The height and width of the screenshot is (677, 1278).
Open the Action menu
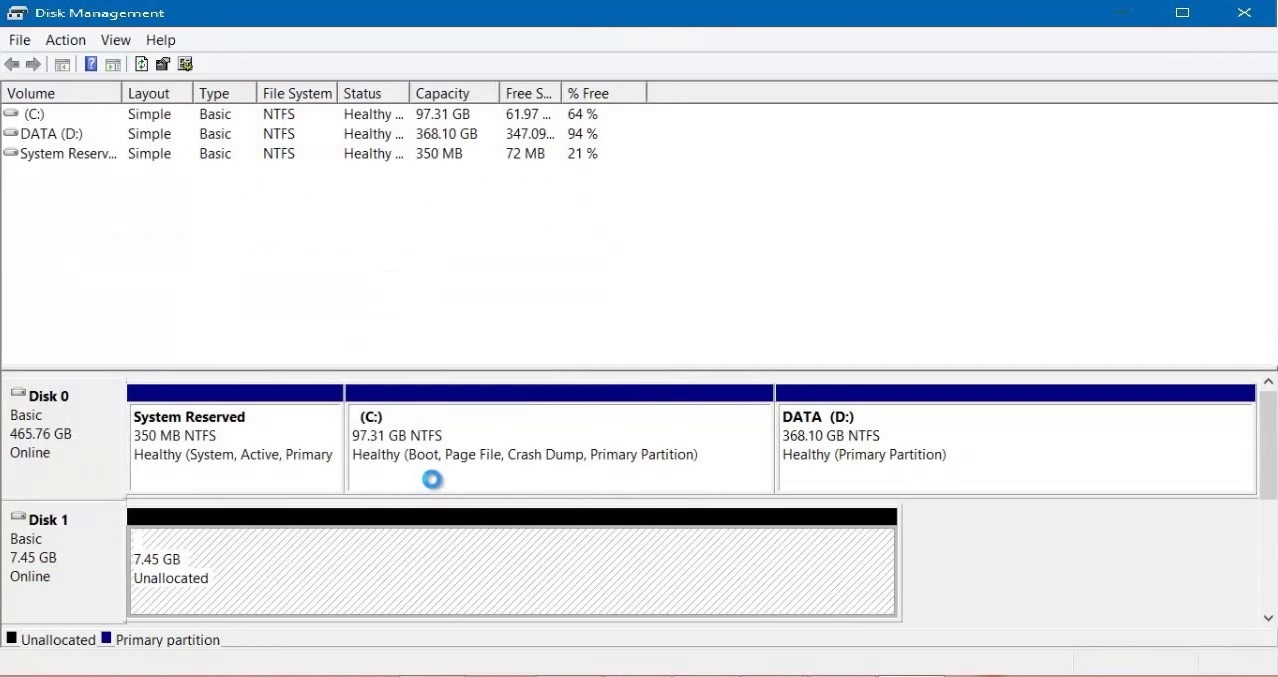[65, 40]
